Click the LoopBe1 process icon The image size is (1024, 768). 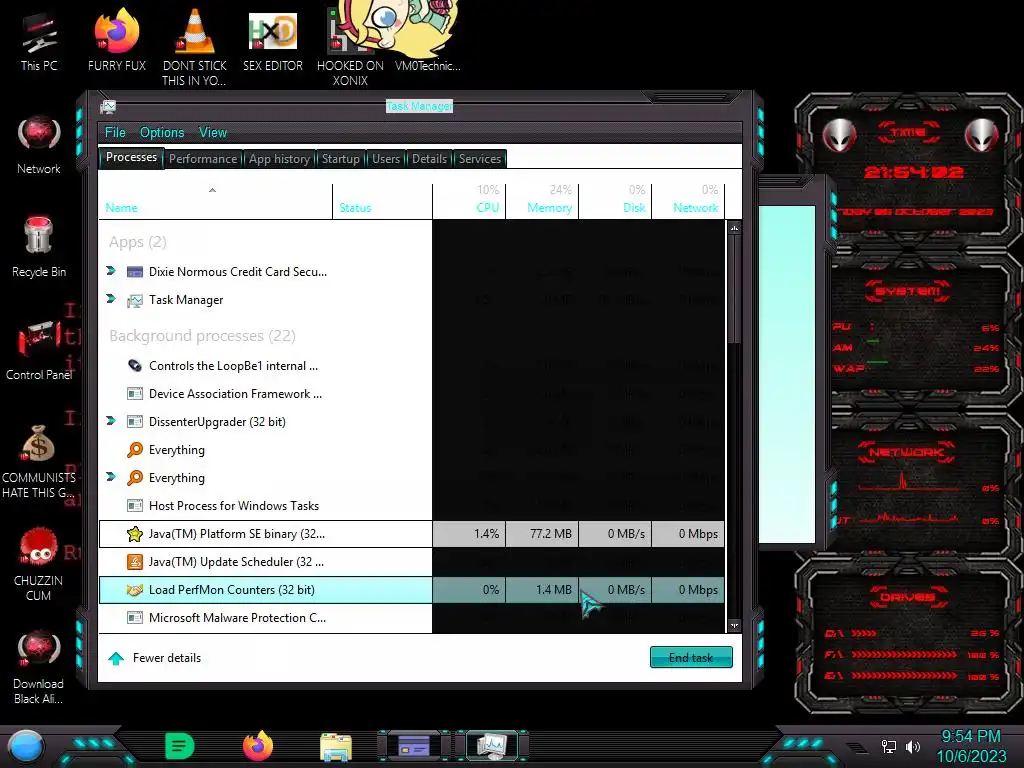(135, 366)
